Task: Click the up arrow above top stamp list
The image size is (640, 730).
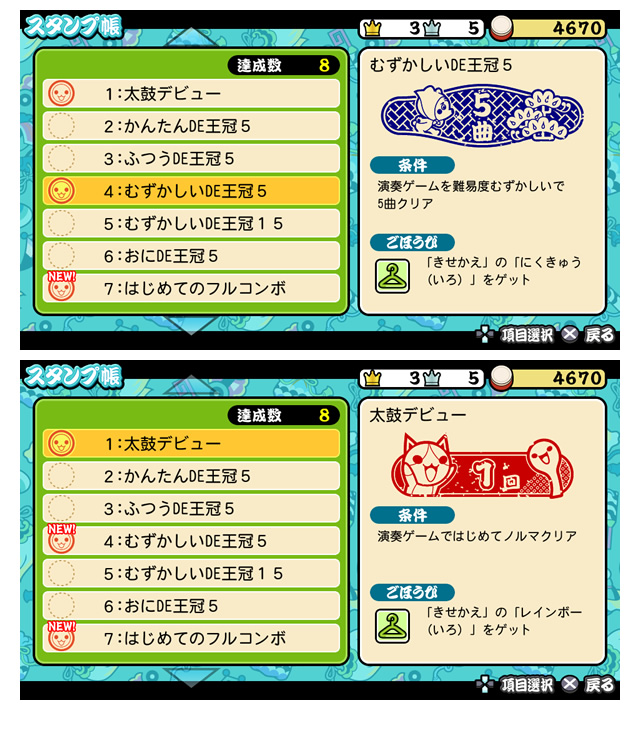Action: point(191,38)
